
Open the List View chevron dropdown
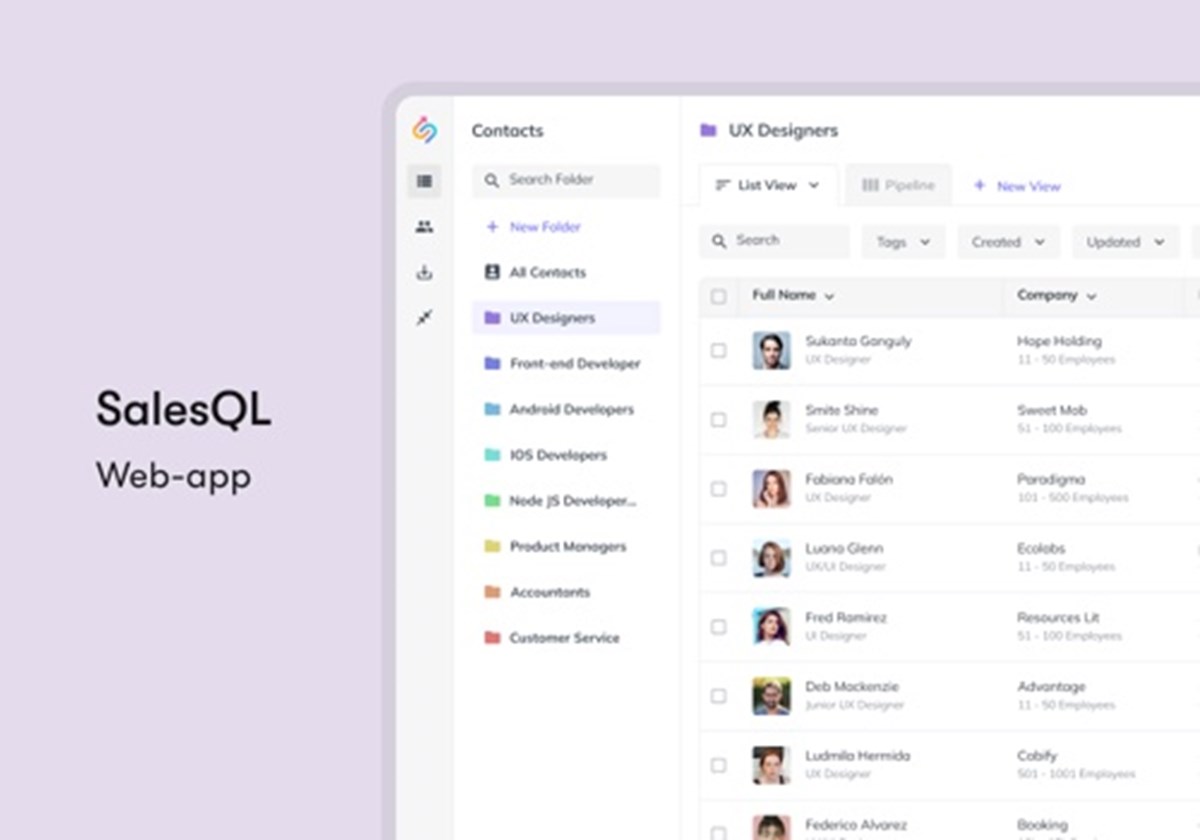(x=813, y=185)
